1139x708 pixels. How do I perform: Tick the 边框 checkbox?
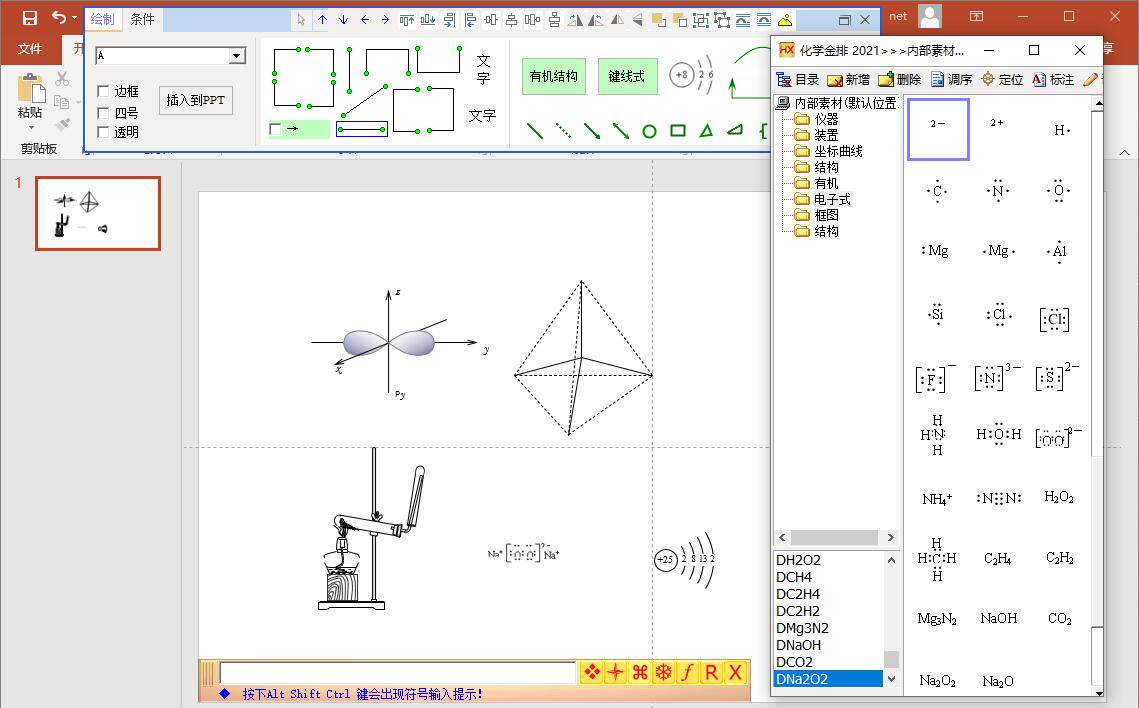click(x=103, y=91)
